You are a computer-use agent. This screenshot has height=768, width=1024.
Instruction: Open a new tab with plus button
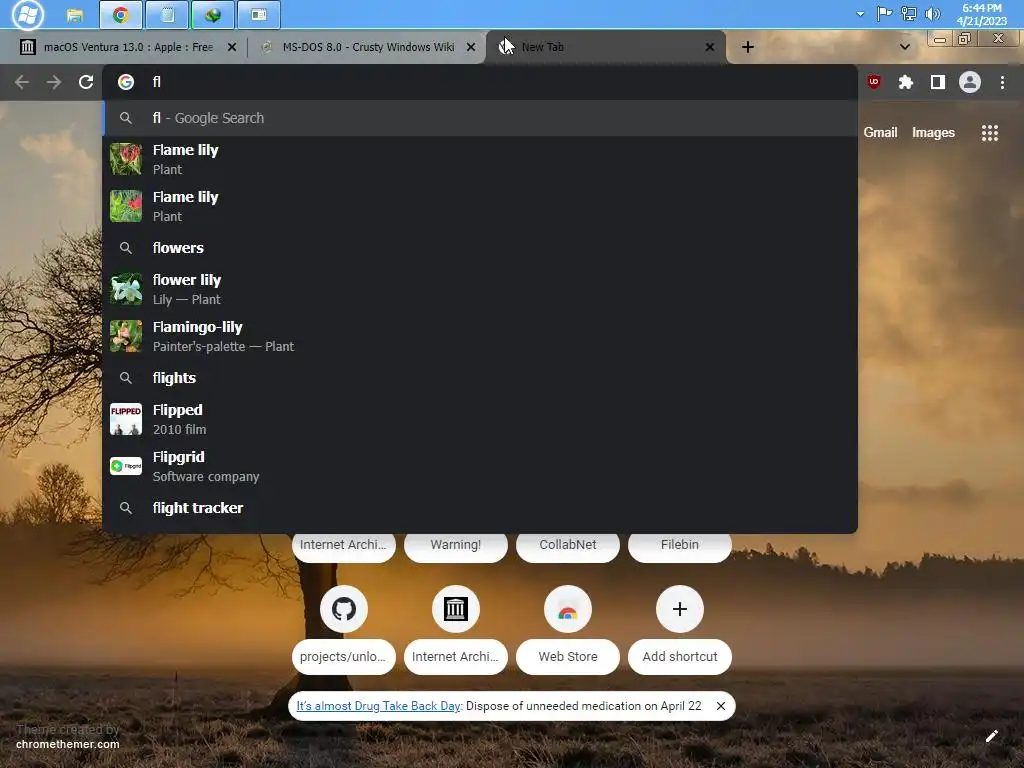(x=748, y=47)
